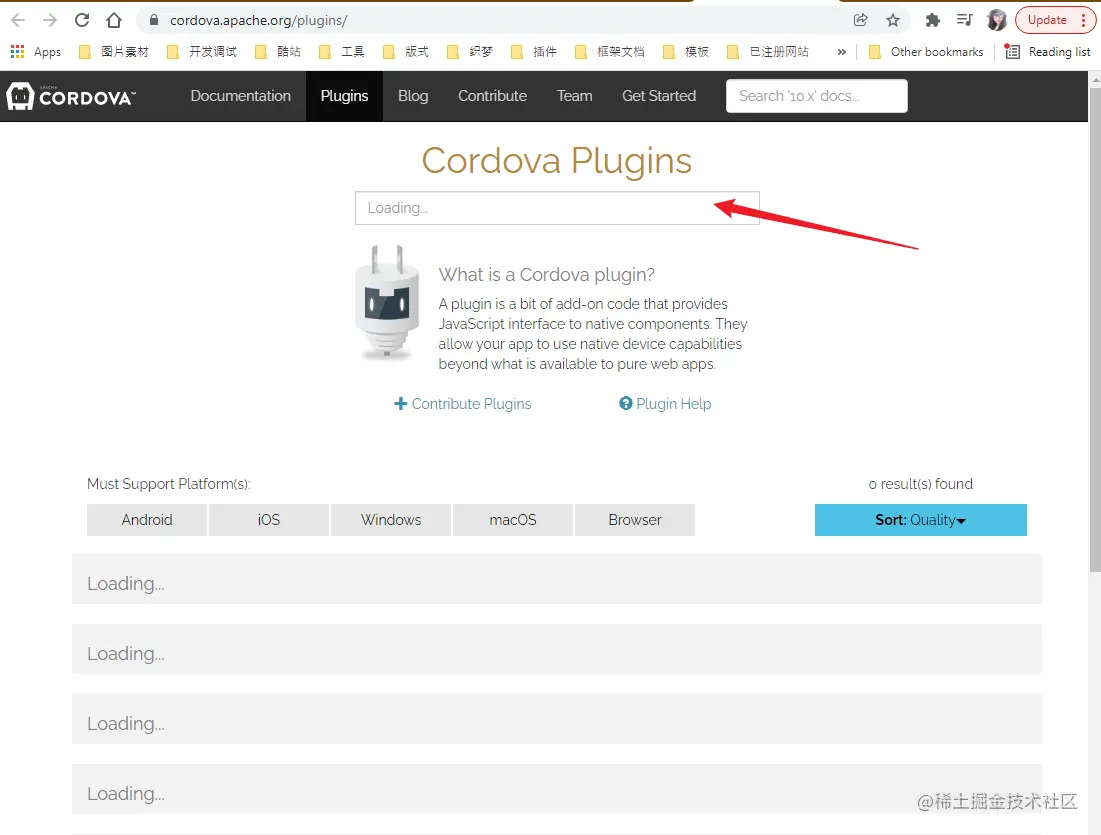The width and height of the screenshot is (1101, 835).
Task: Click the address bar URL
Action: point(258,20)
